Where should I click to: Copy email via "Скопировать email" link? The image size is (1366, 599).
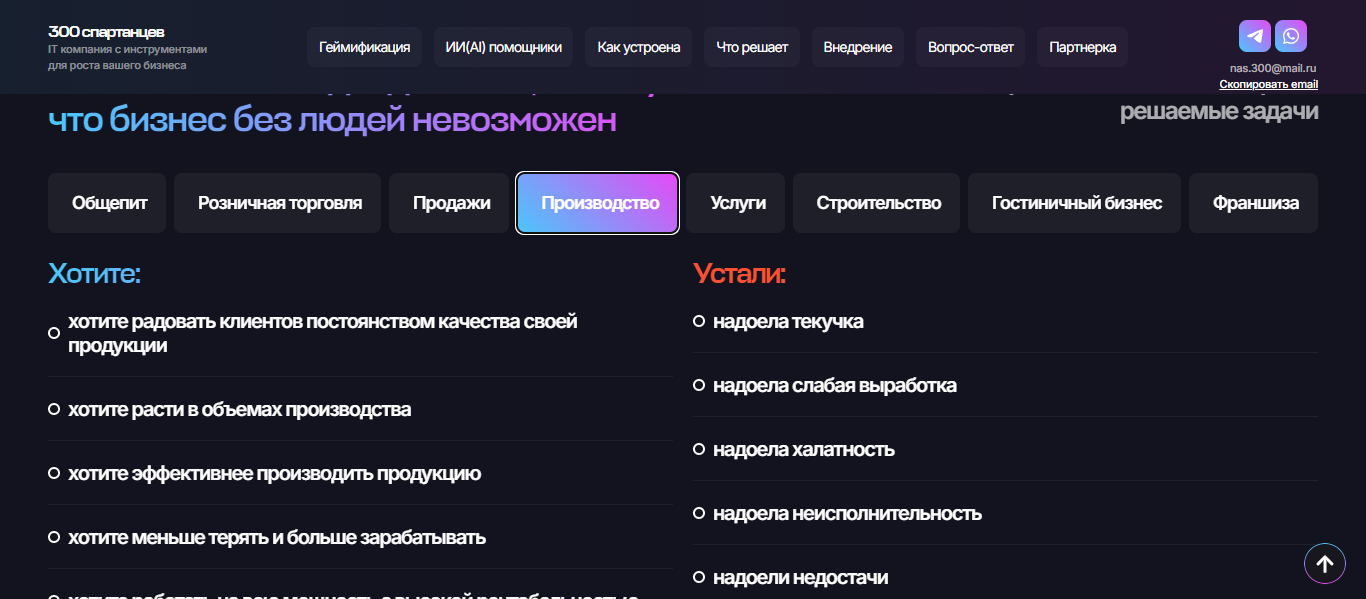point(1268,84)
